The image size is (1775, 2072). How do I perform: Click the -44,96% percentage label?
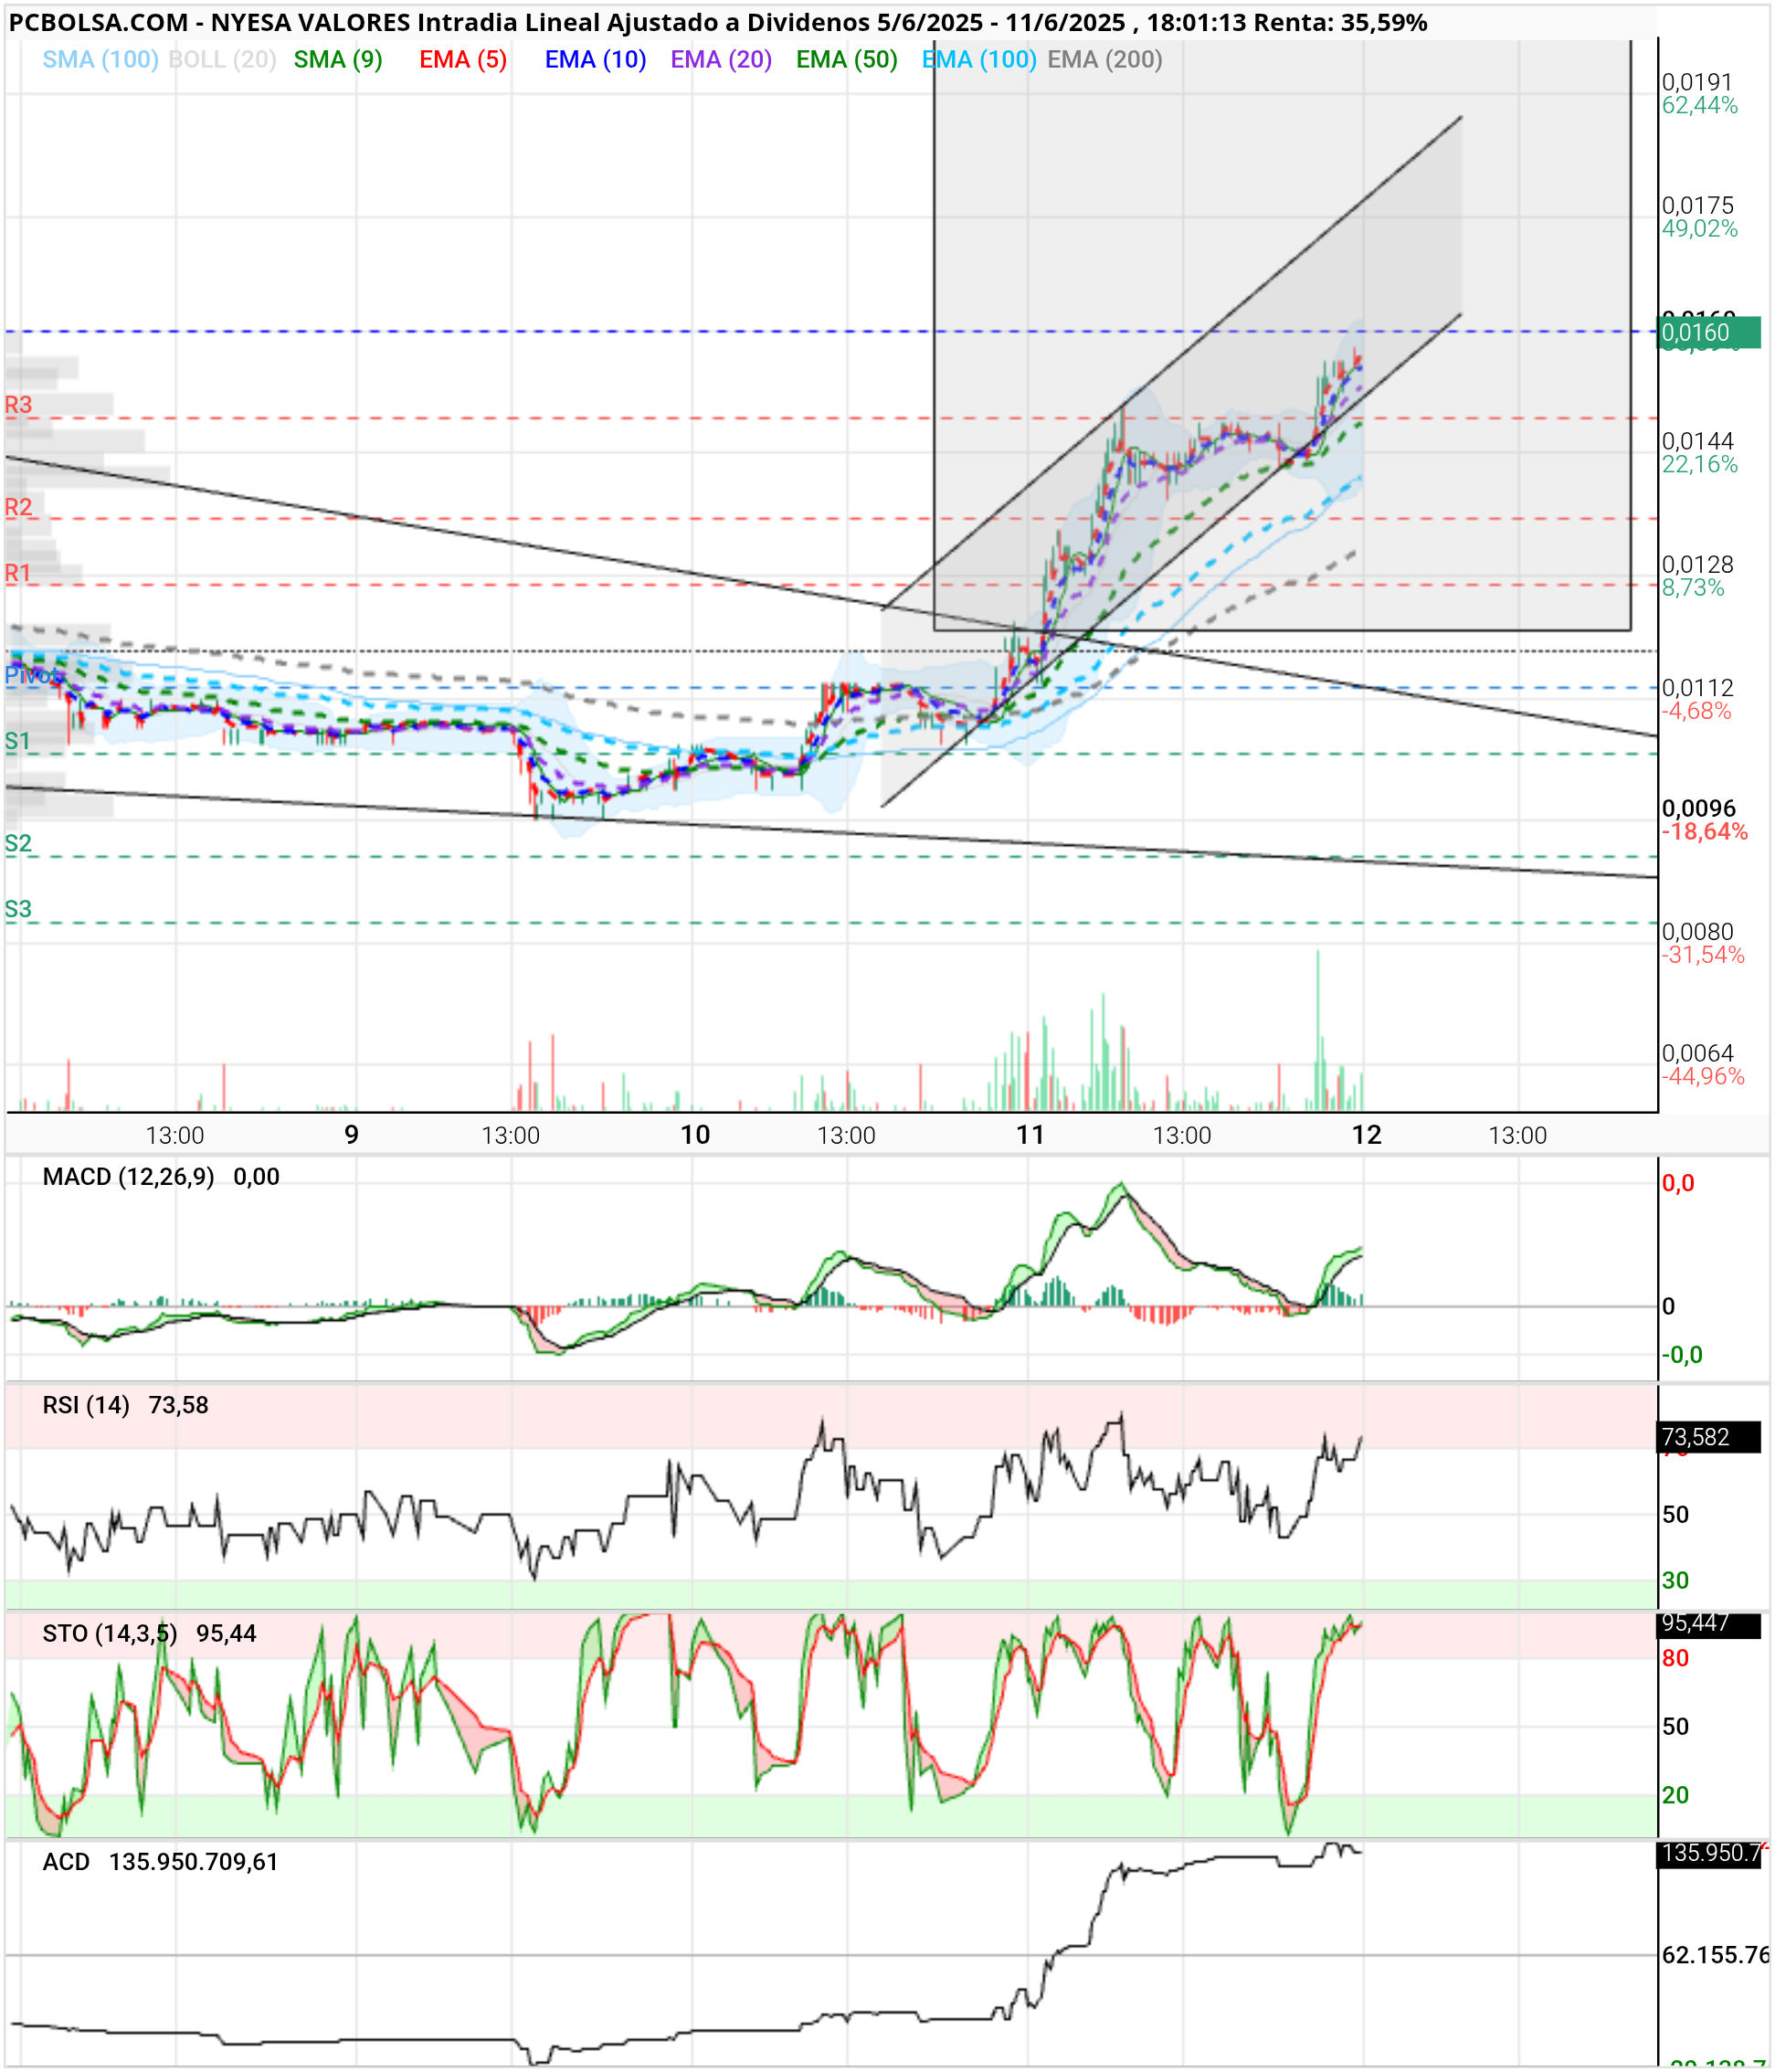(1703, 1076)
